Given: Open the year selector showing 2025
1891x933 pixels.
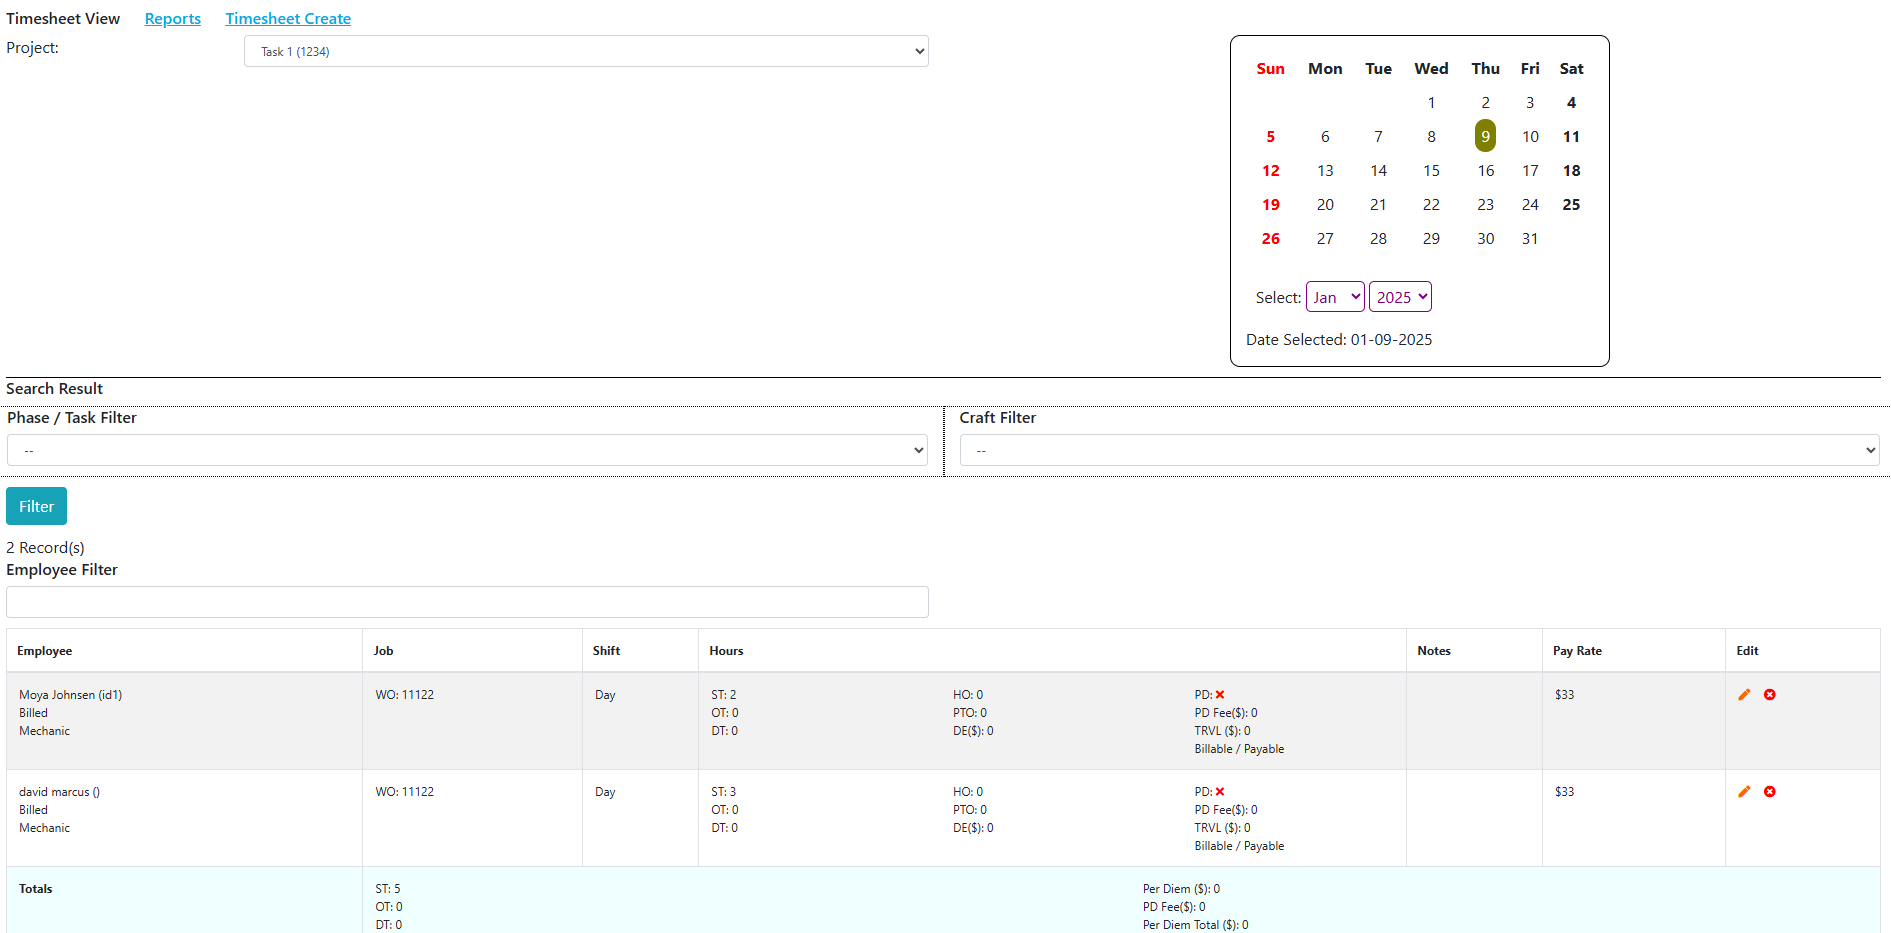Looking at the screenshot, I should (1400, 297).
